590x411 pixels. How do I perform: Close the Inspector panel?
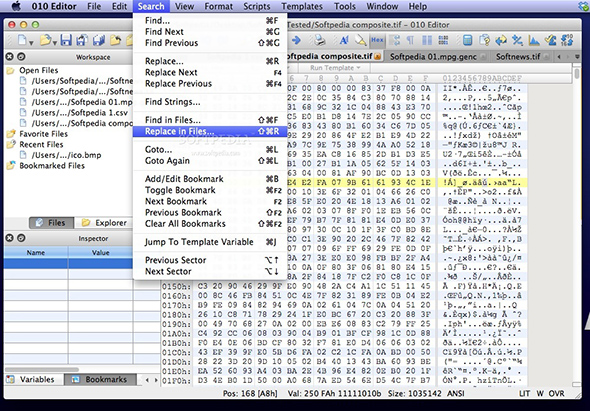[x=9, y=238]
